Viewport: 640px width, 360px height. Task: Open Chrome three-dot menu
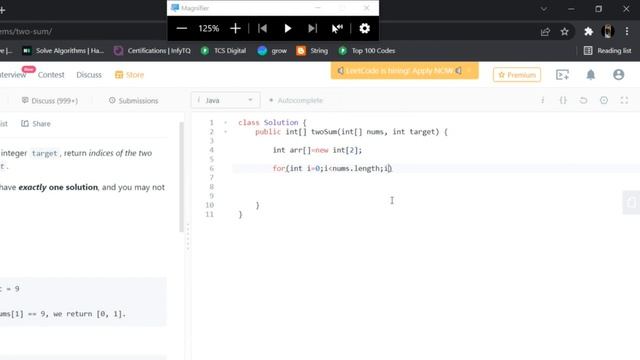coord(627,31)
